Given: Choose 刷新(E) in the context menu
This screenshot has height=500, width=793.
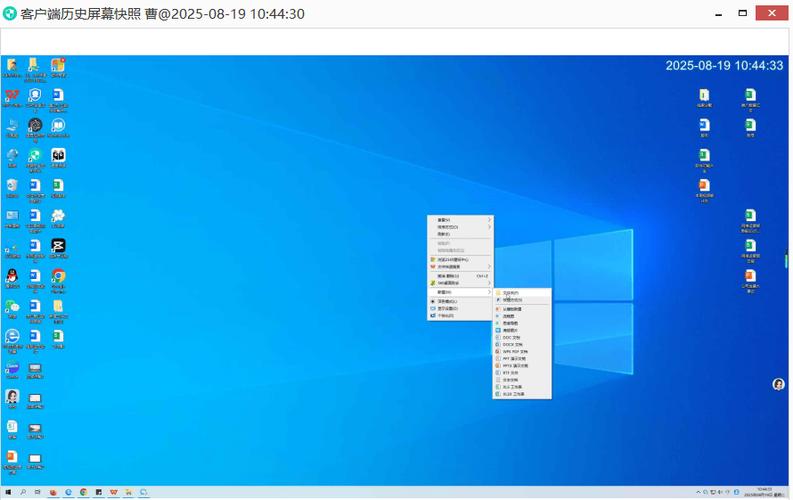Looking at the screenshot, I should click(x=460, y=234).
